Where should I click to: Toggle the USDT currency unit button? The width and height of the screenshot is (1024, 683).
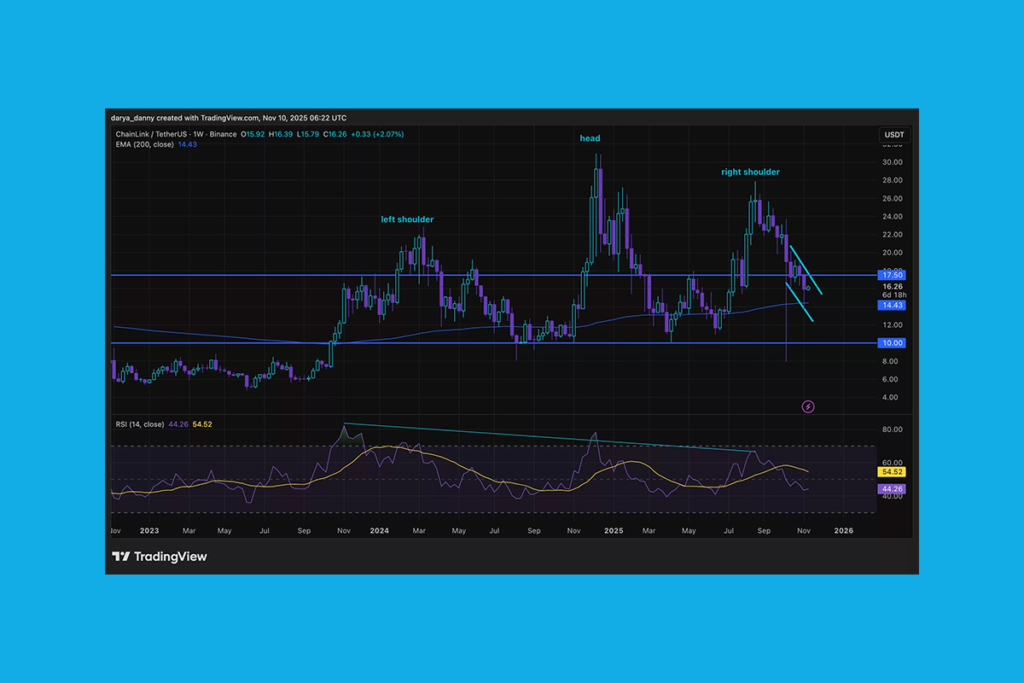click(x=893, y=133)
